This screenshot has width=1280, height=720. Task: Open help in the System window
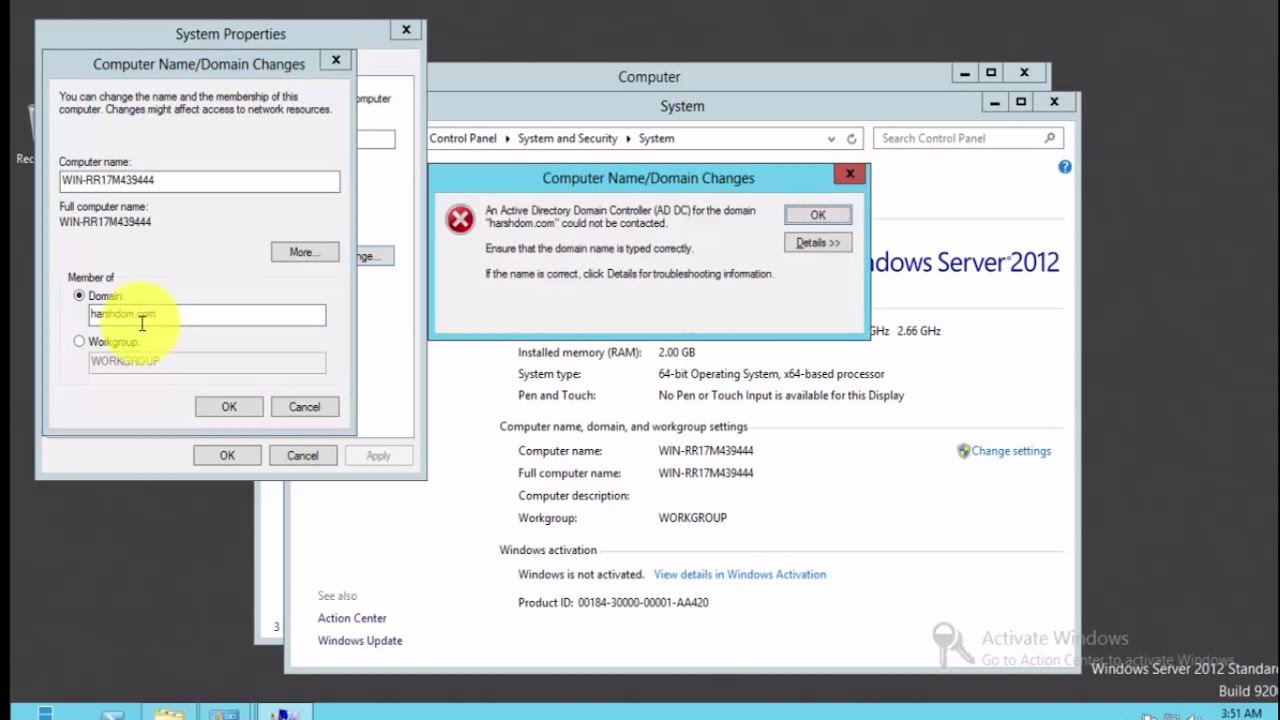point(1065,167)
